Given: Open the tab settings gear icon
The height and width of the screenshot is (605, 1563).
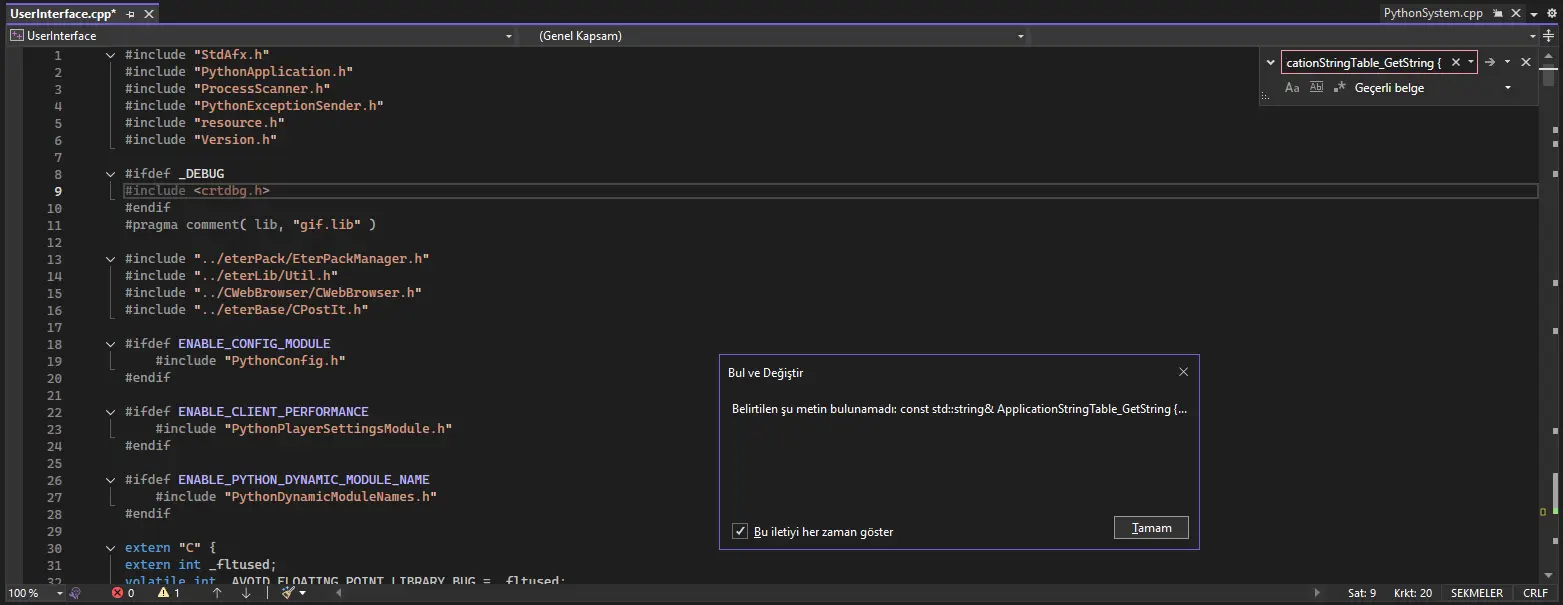Looking at the screenshot, I should [x=1552, y=14].
